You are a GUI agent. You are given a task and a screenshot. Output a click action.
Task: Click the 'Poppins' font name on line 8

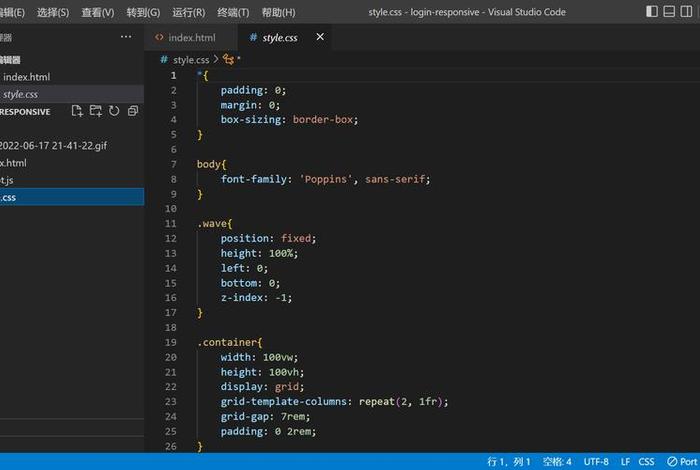coord(325,179)
